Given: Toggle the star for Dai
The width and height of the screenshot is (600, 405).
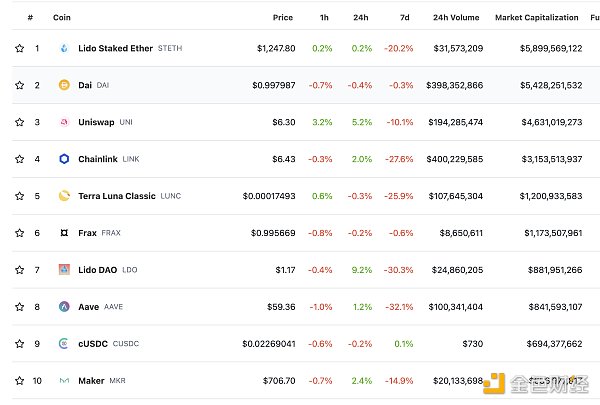Looking at the screenshot, I should click(x=20, y=85).
